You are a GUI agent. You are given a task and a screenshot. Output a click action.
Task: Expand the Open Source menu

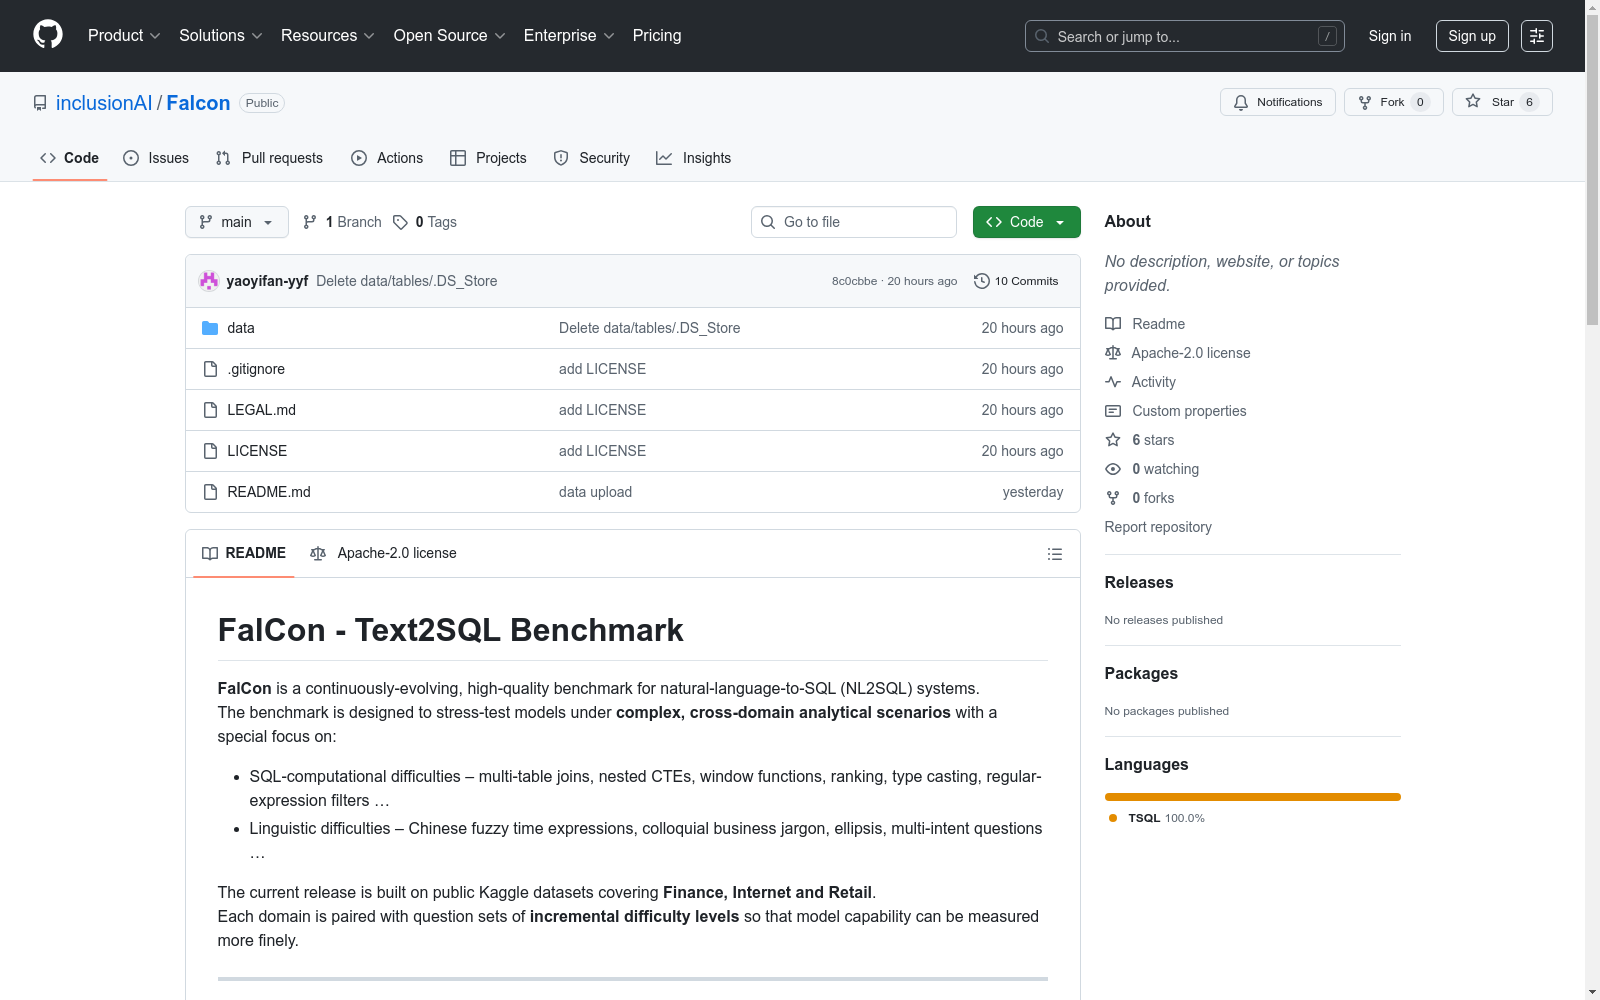click(449, 36)
